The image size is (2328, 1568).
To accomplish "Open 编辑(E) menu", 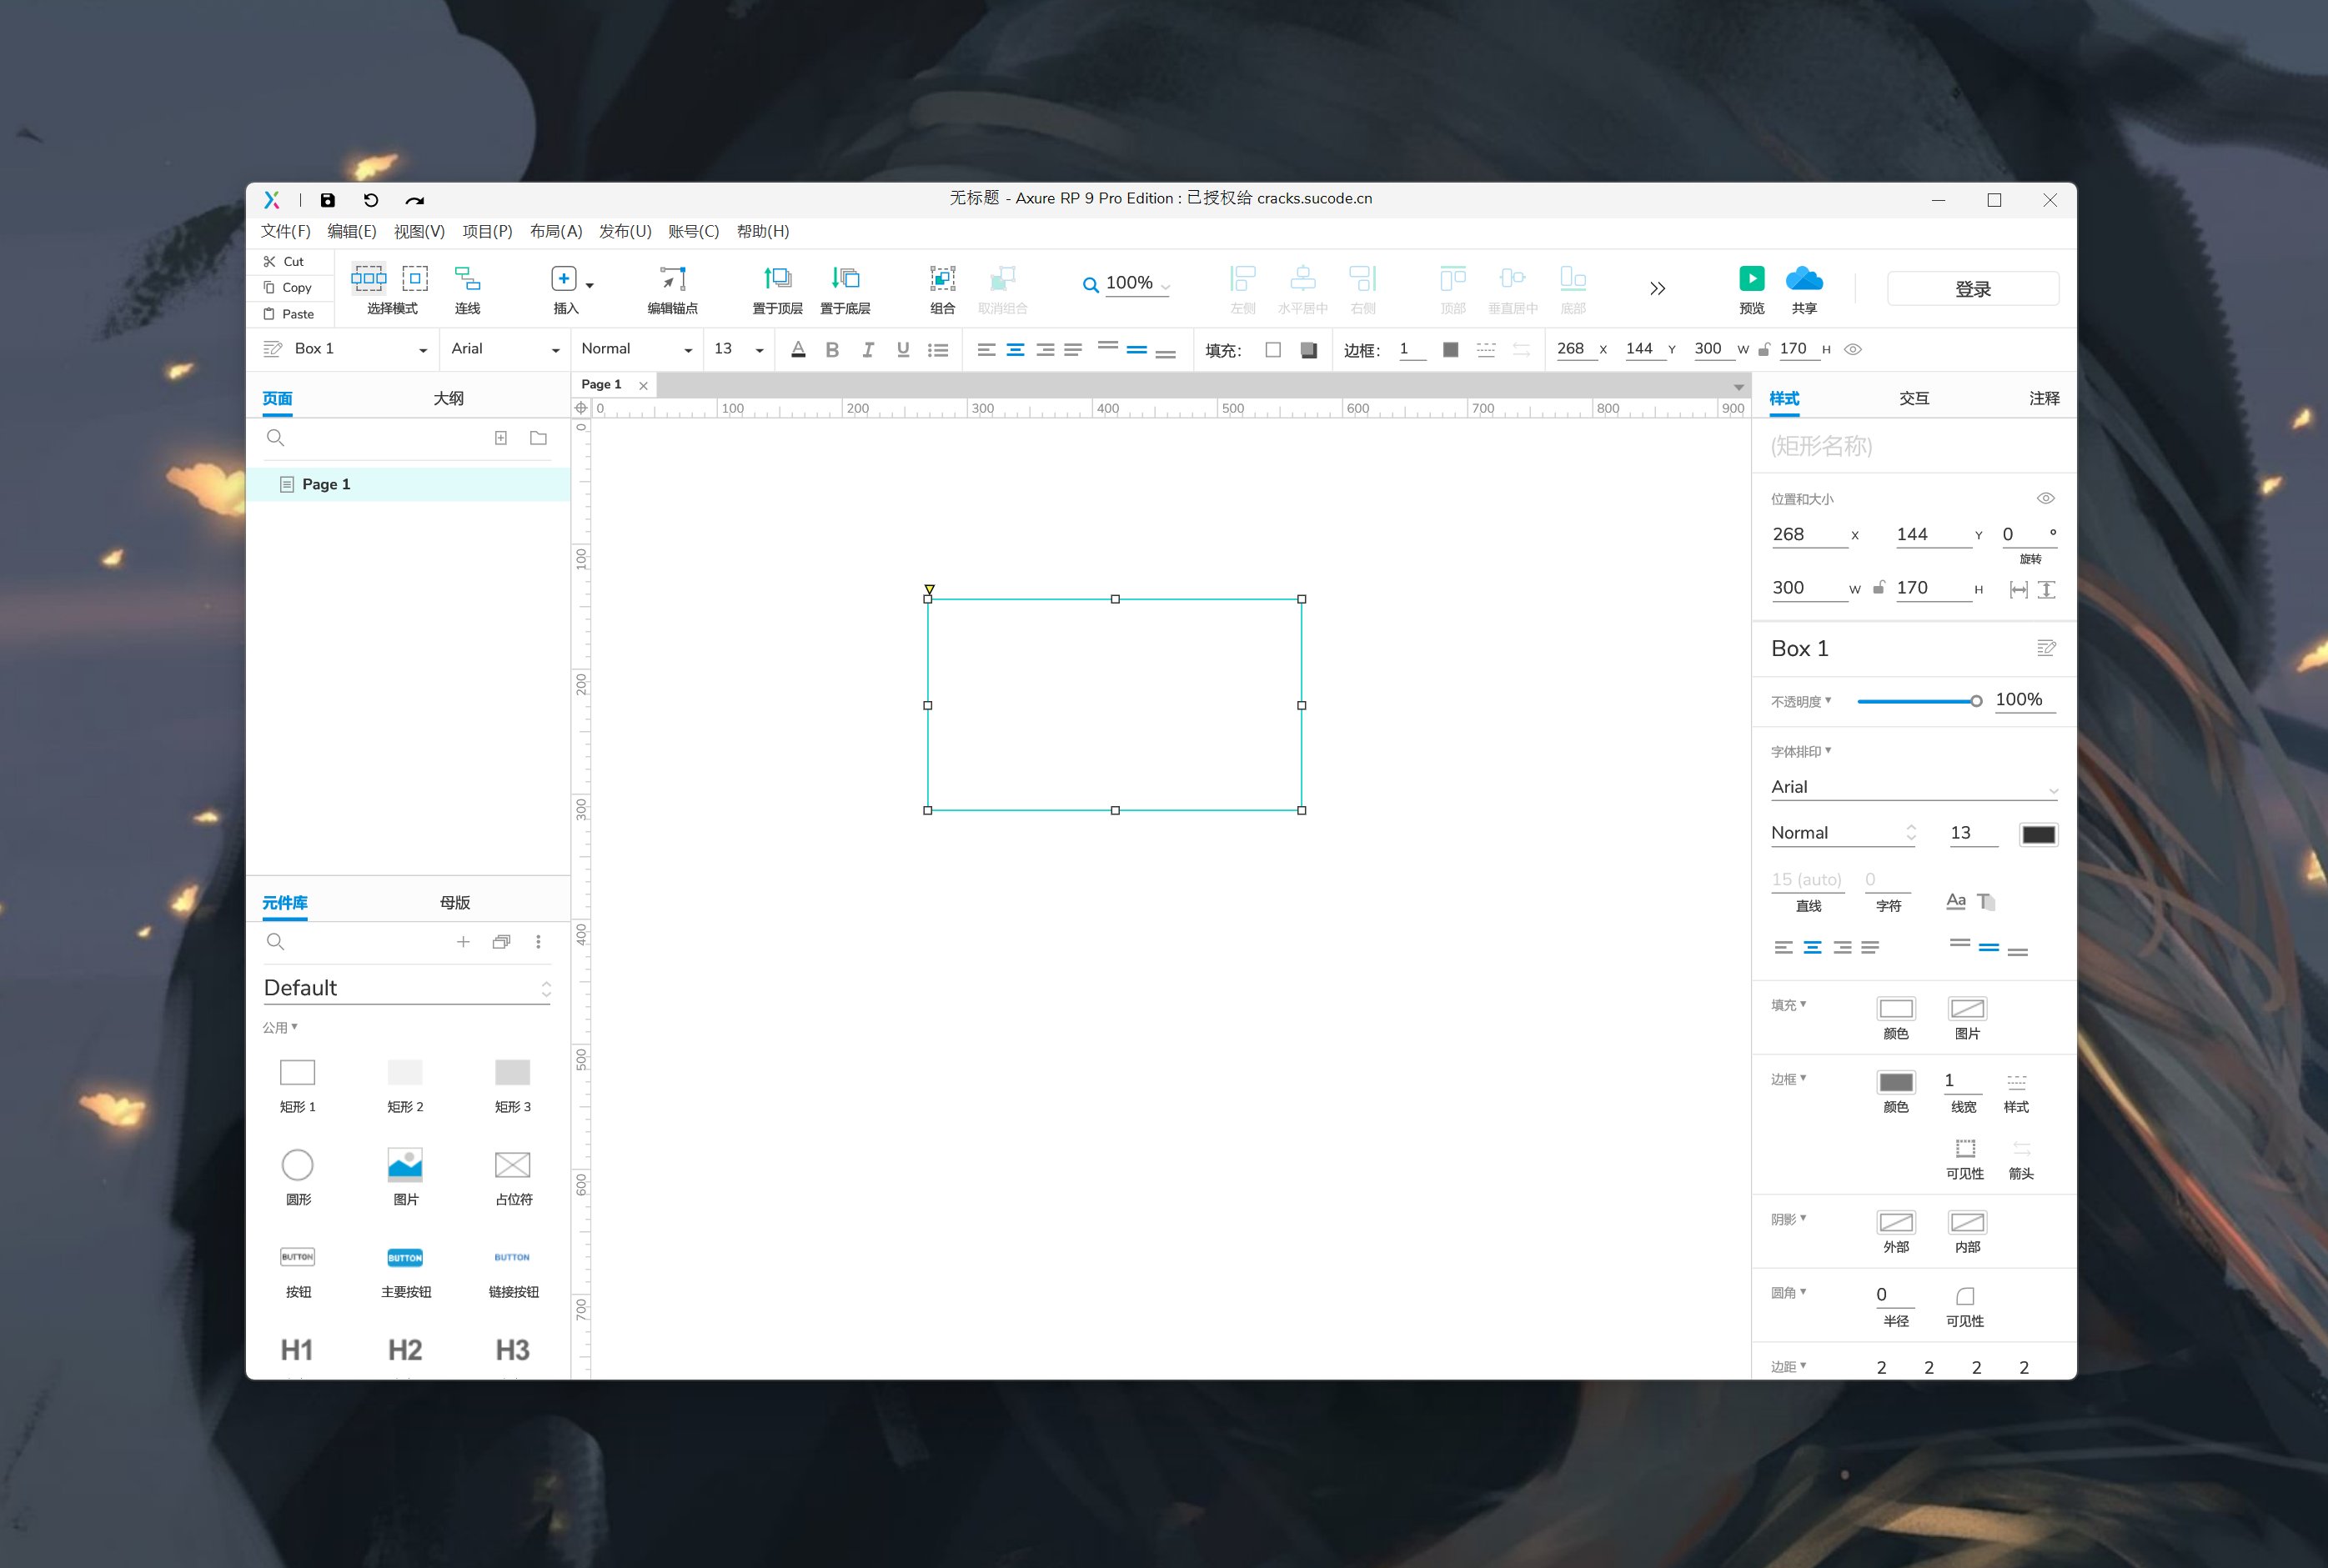I will [352, 231].
